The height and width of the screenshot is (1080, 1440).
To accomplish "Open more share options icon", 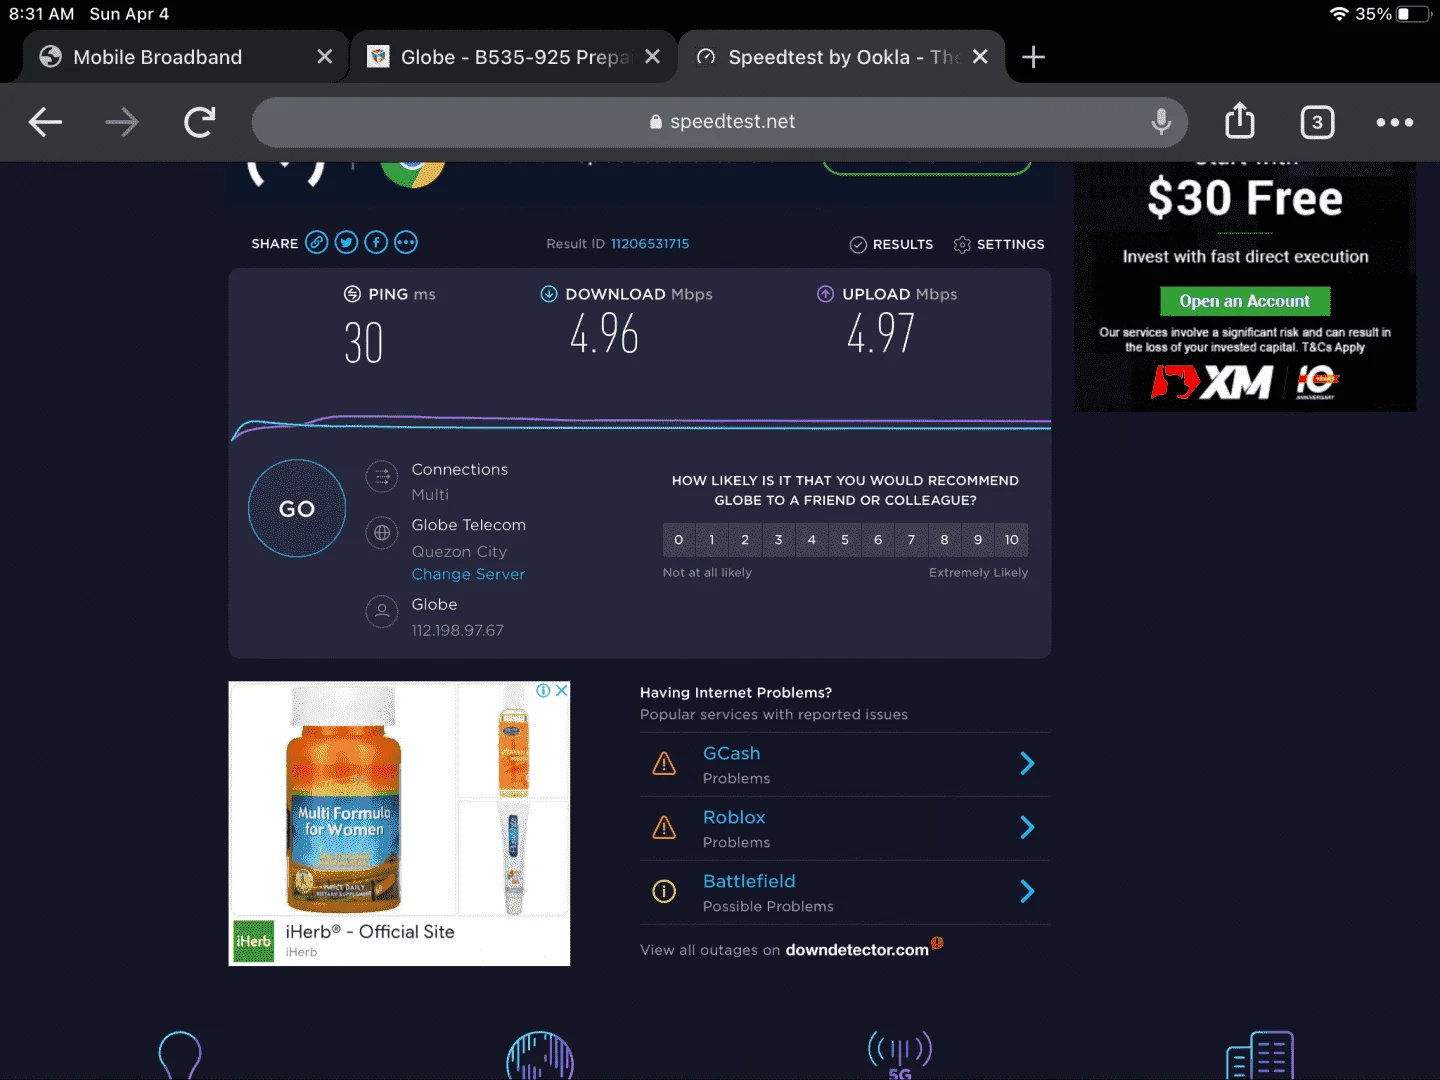I will click(406, 242).
